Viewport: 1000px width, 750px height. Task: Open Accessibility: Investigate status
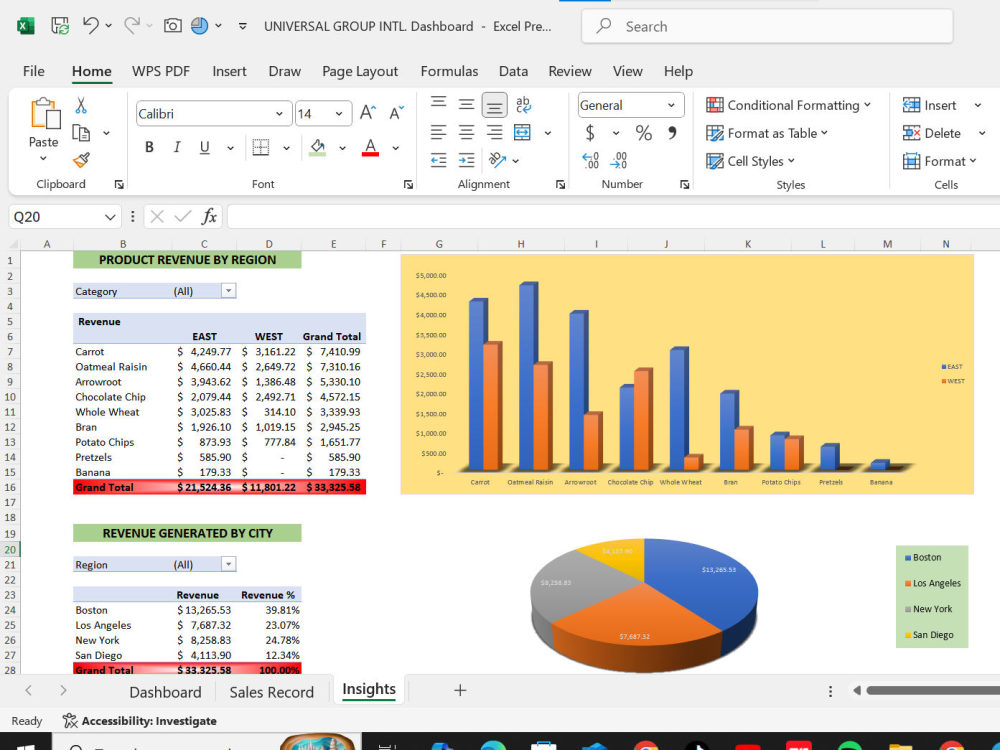click(140, 721)
